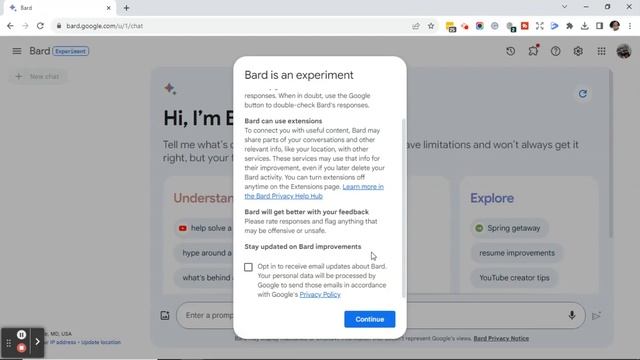Check the opt in email updates checkbox
The height and width of the screenshot is (360, 640).
[248, 267]
